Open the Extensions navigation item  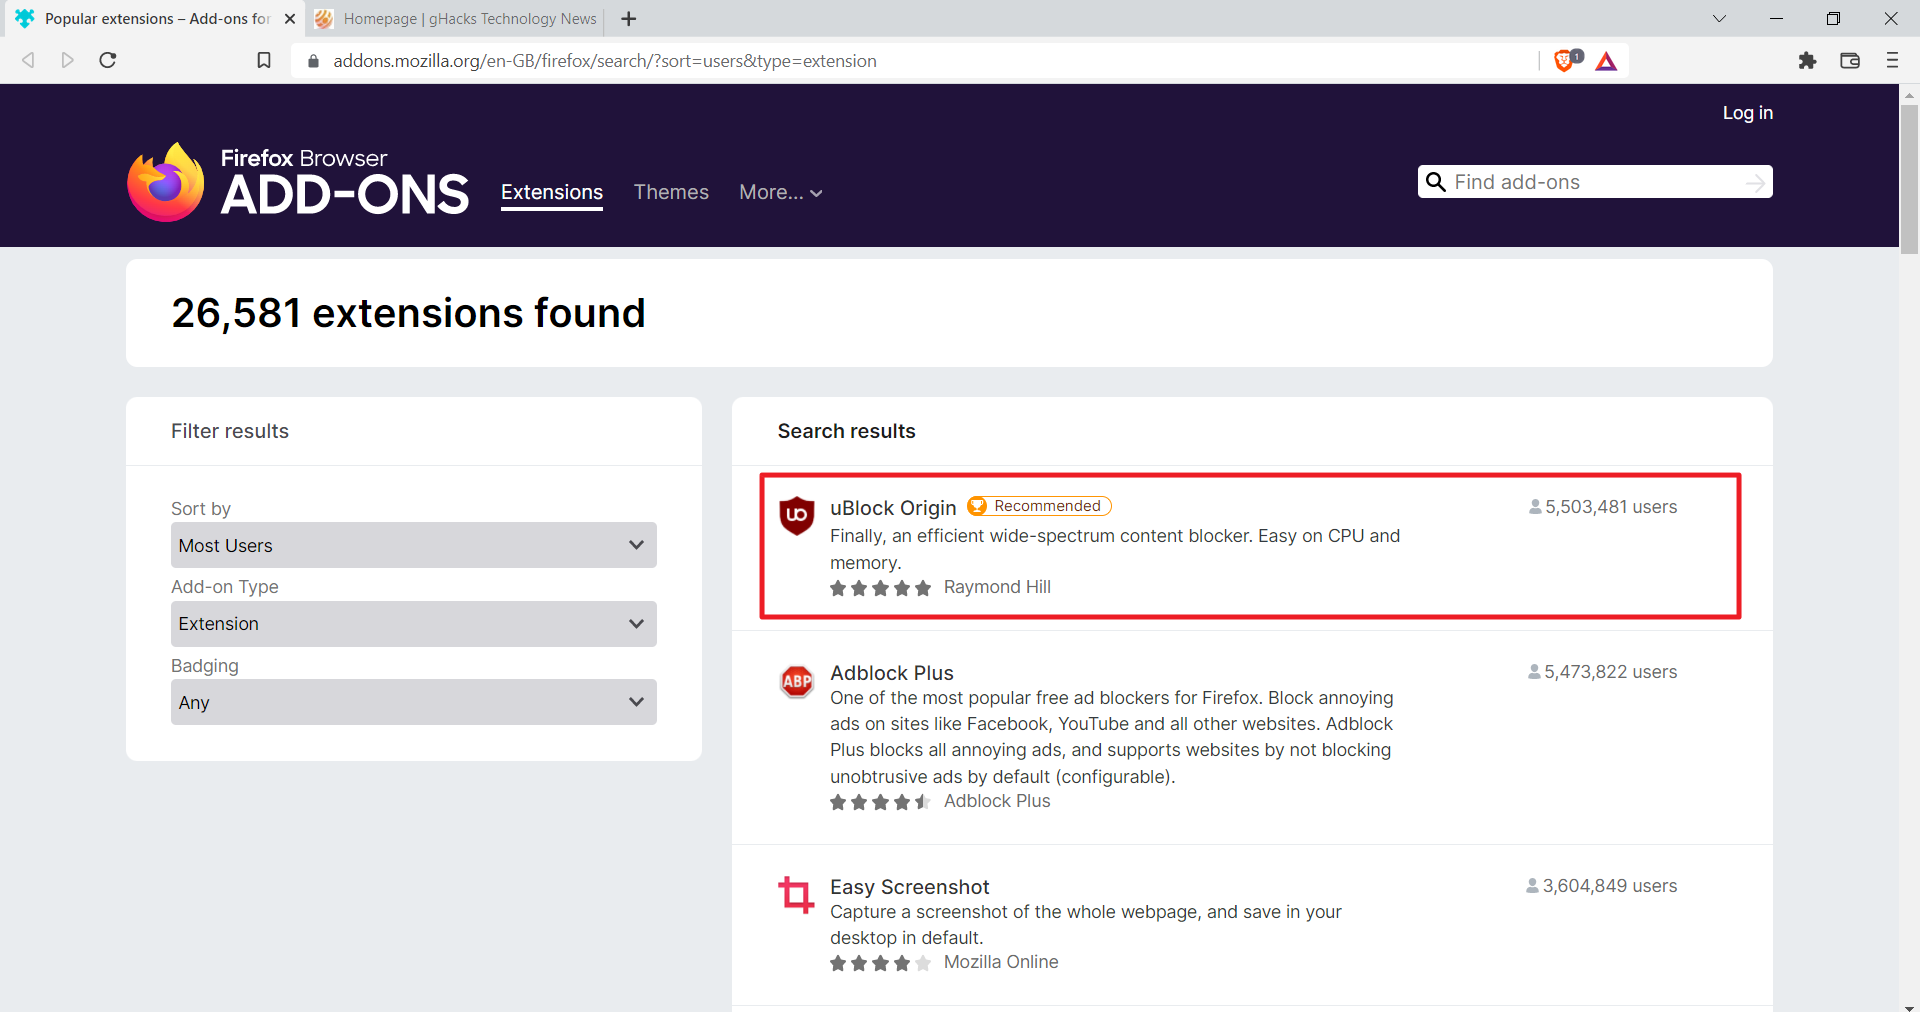[552, 192]
